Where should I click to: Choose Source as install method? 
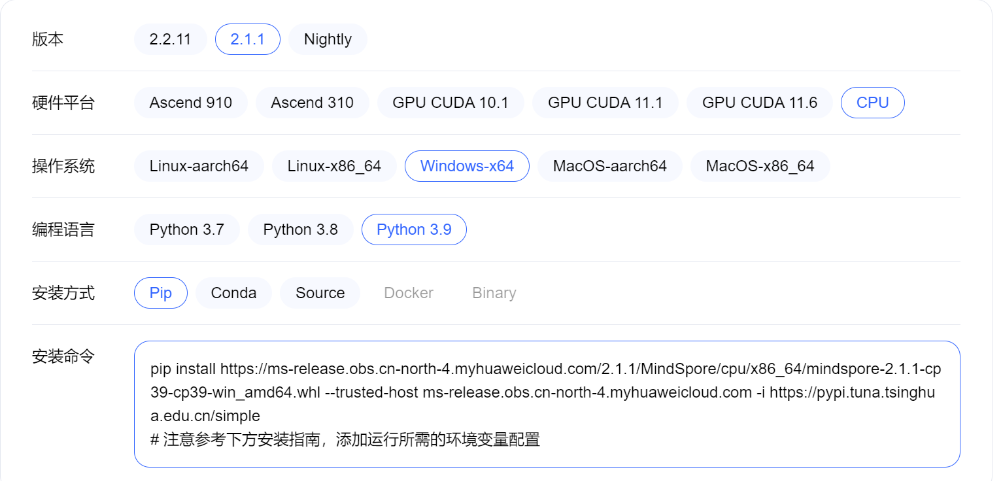click(320, 293)
